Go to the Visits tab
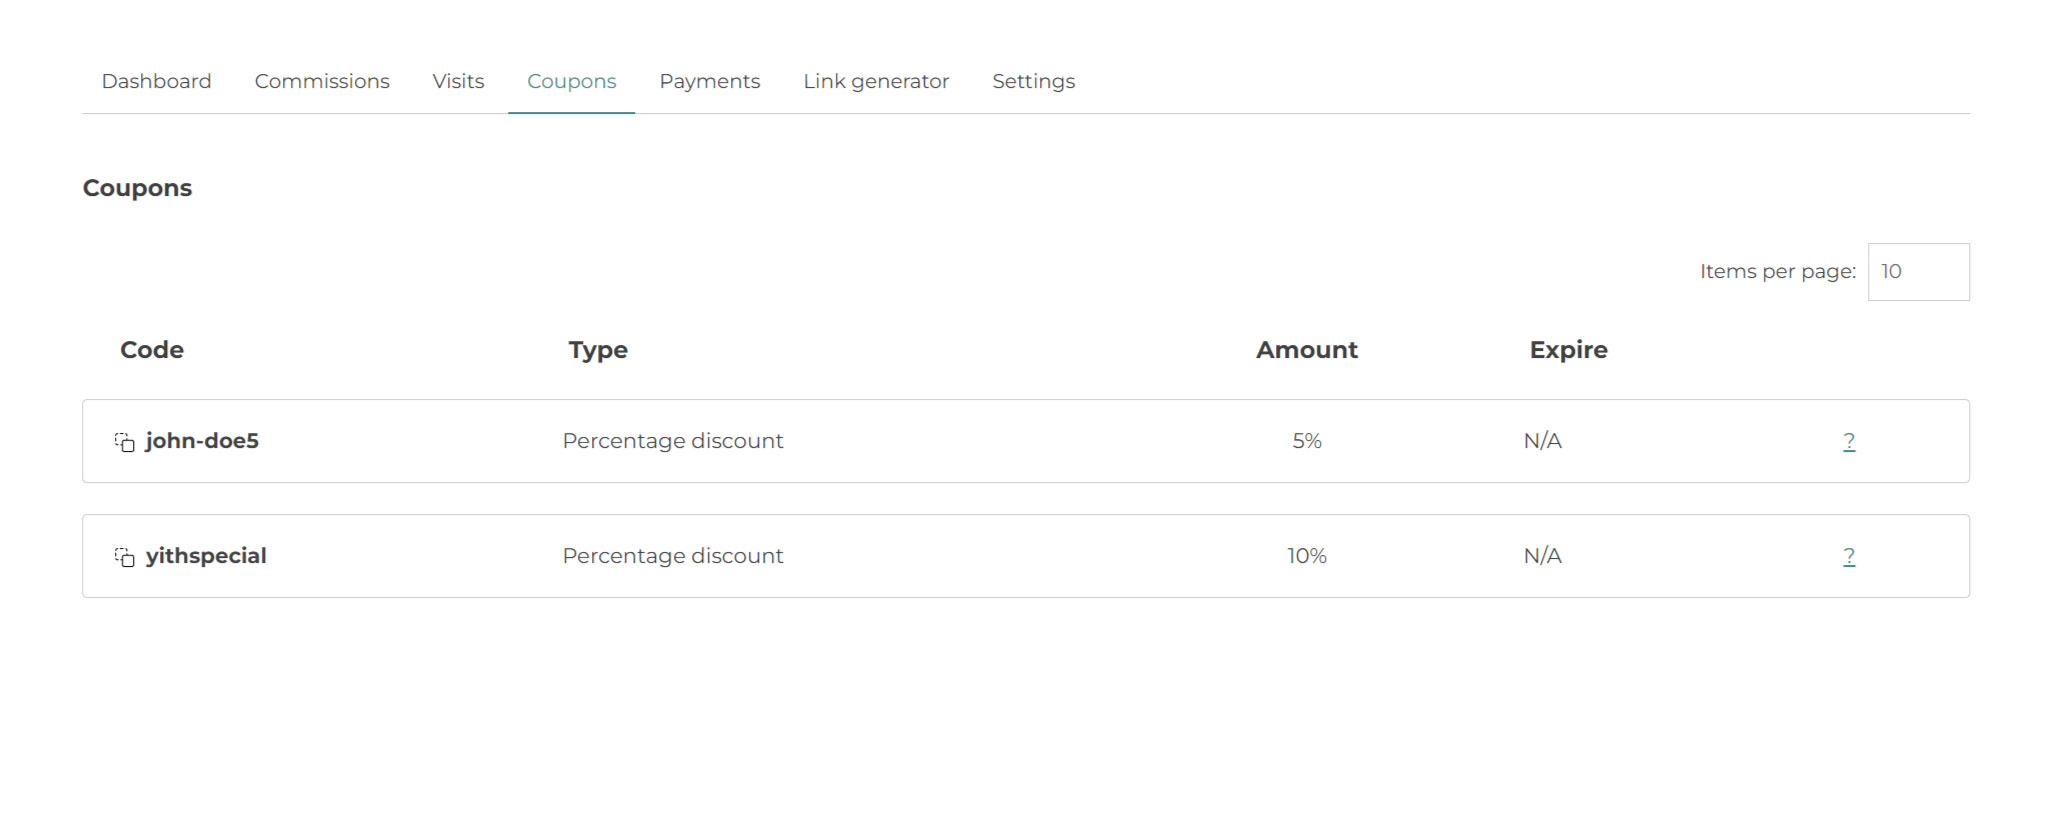This screenshot has height=840, width=2058. pyautogui.click(x=458, y=81)
